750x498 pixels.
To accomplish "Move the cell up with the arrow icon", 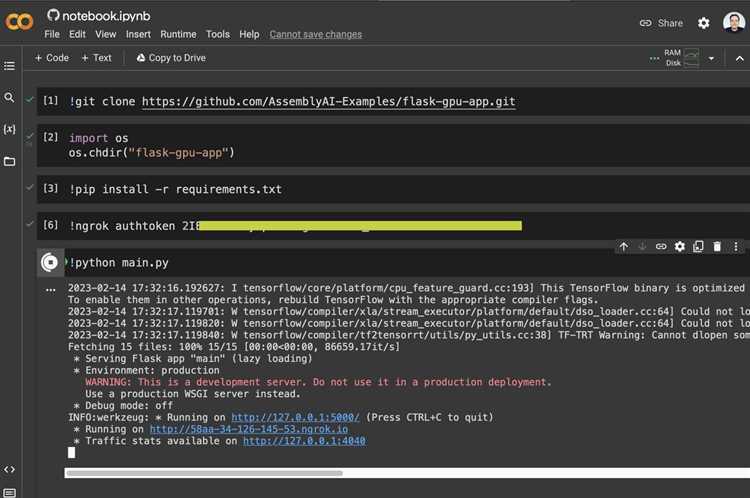I will pyautogui.click(x=623, y=246).
